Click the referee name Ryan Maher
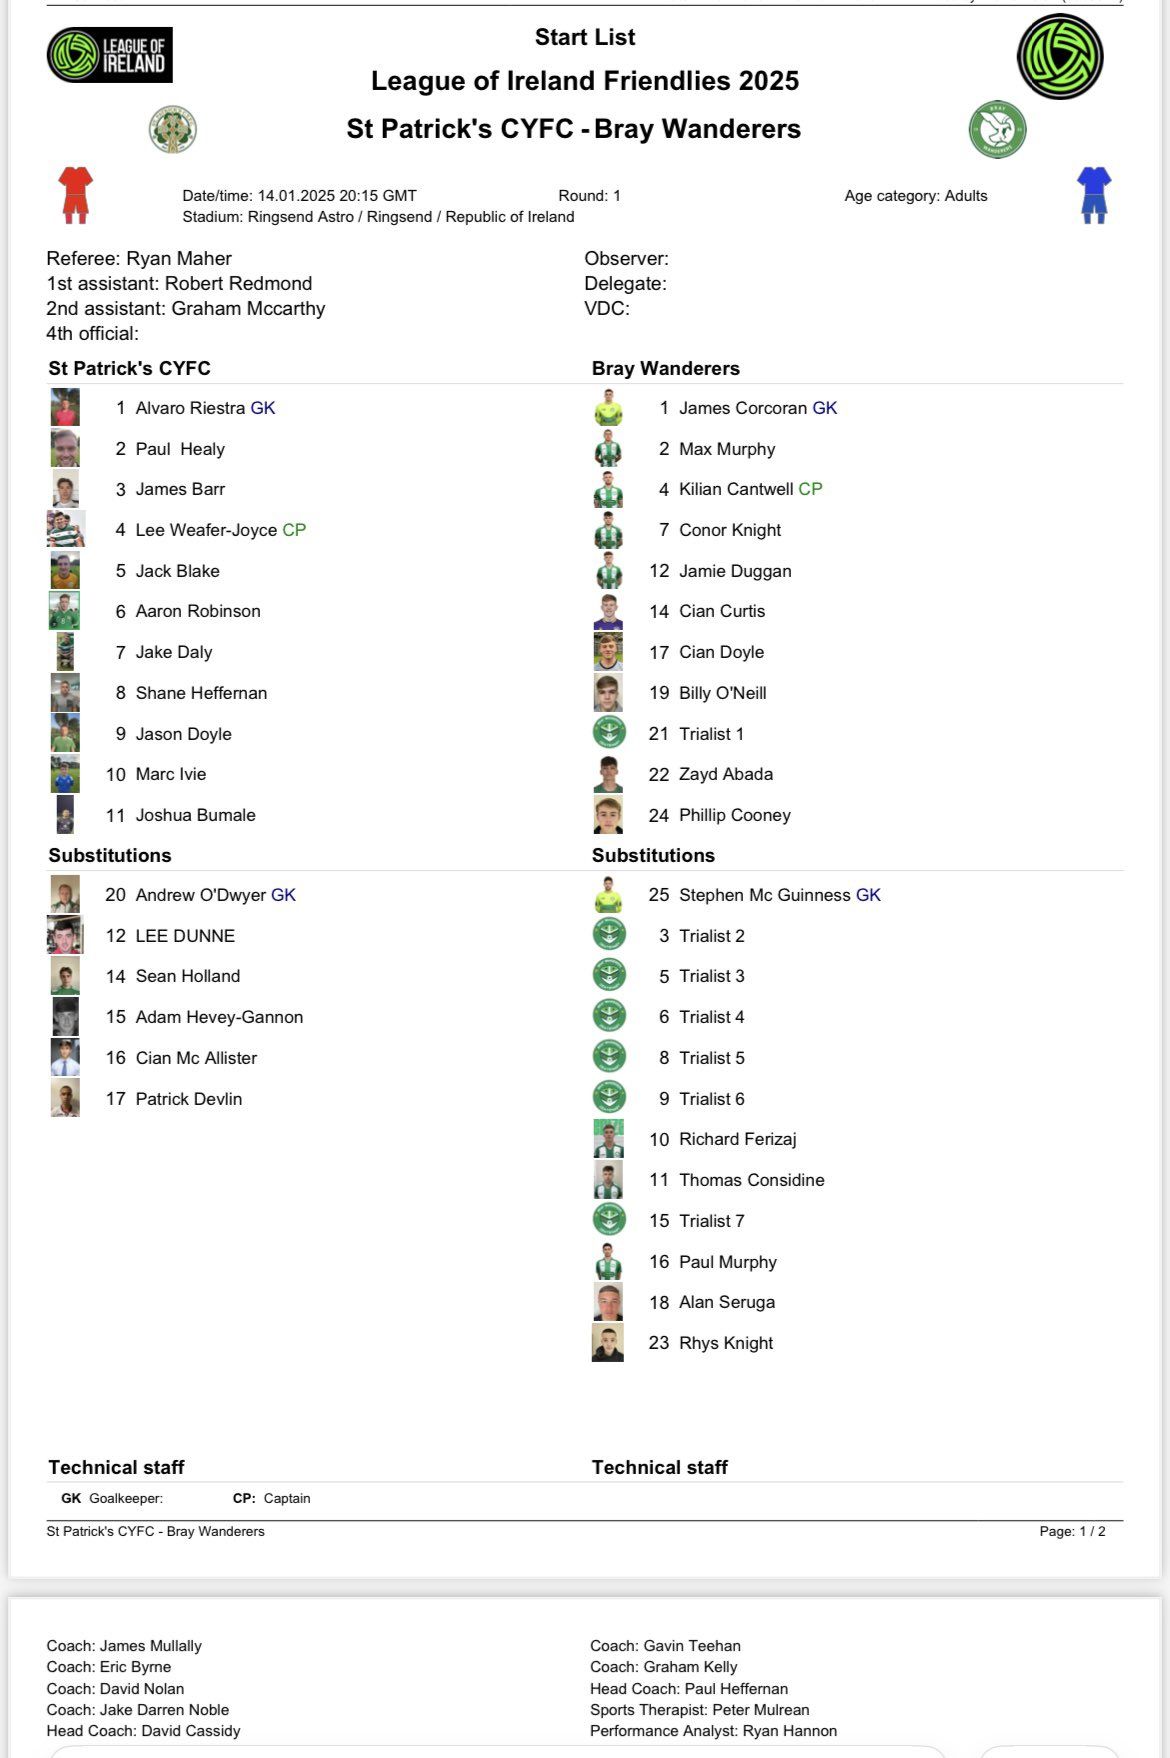This screenshot has width=1170, height=1758. point(179,258)
